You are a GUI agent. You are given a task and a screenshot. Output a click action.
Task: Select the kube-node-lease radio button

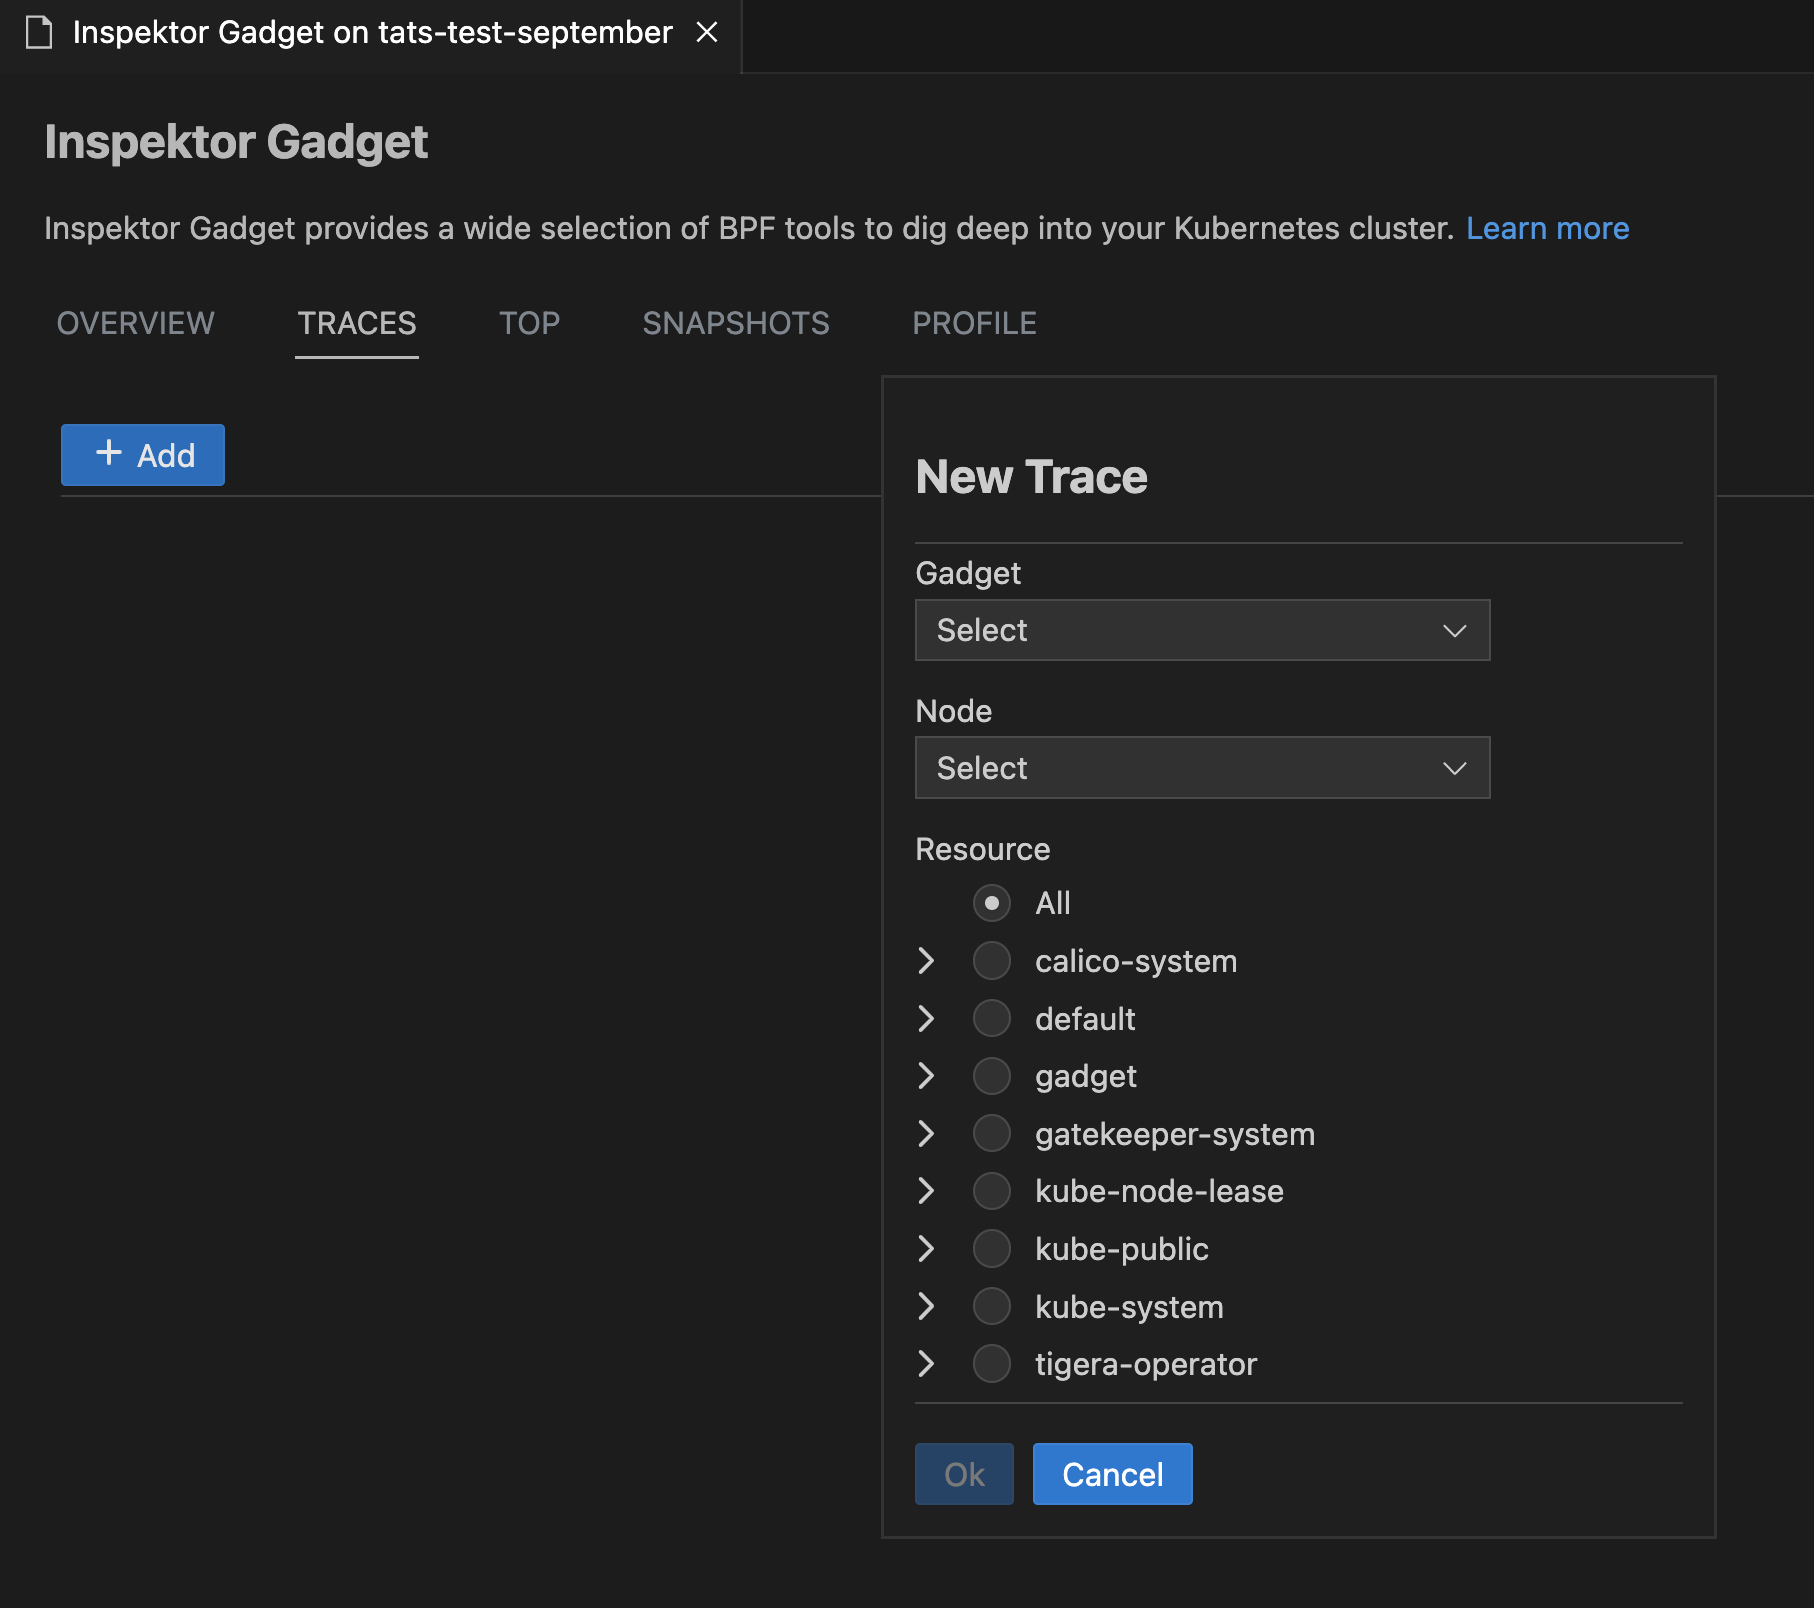[991, 1191]
